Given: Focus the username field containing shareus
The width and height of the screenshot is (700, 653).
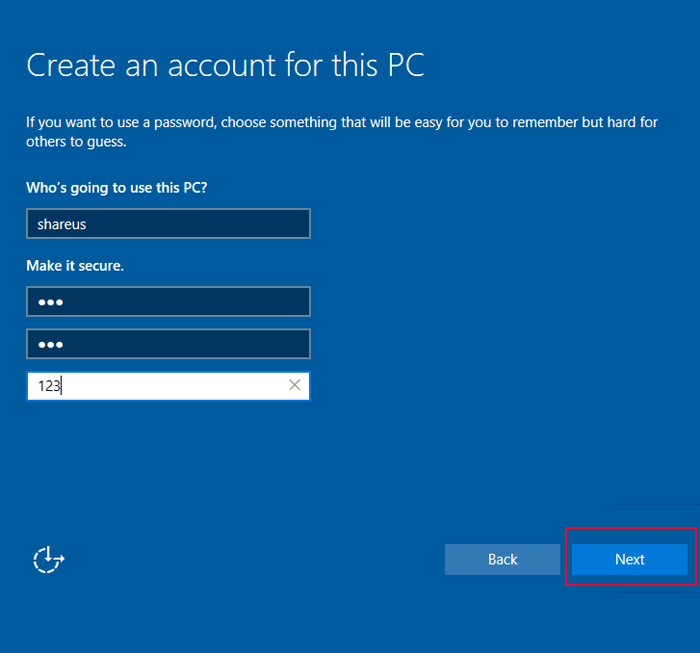Looking at the screenshot, I should (168, 224).
